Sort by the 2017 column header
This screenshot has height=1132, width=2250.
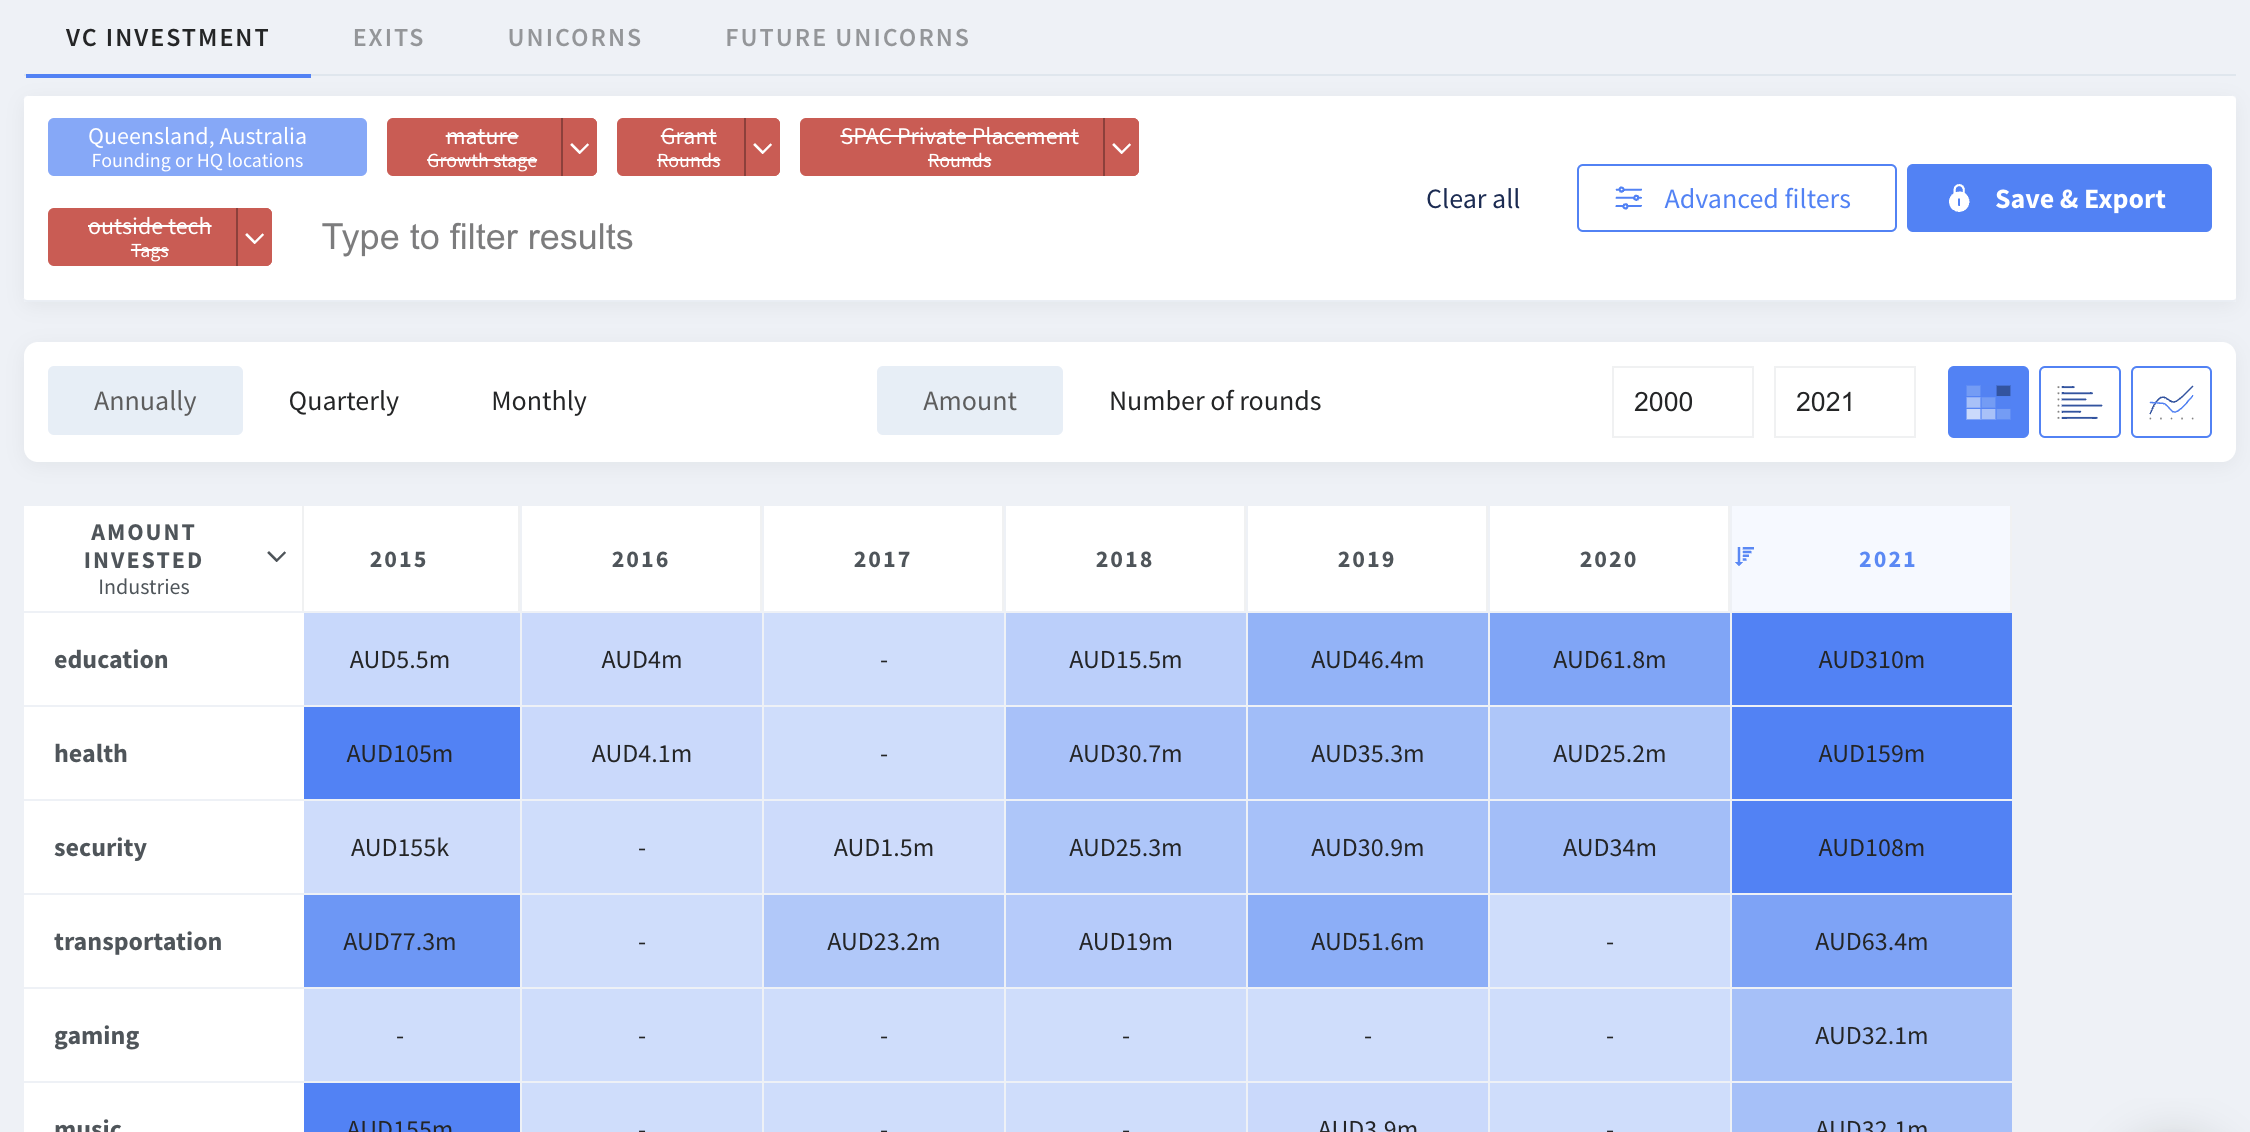point(883,559)
